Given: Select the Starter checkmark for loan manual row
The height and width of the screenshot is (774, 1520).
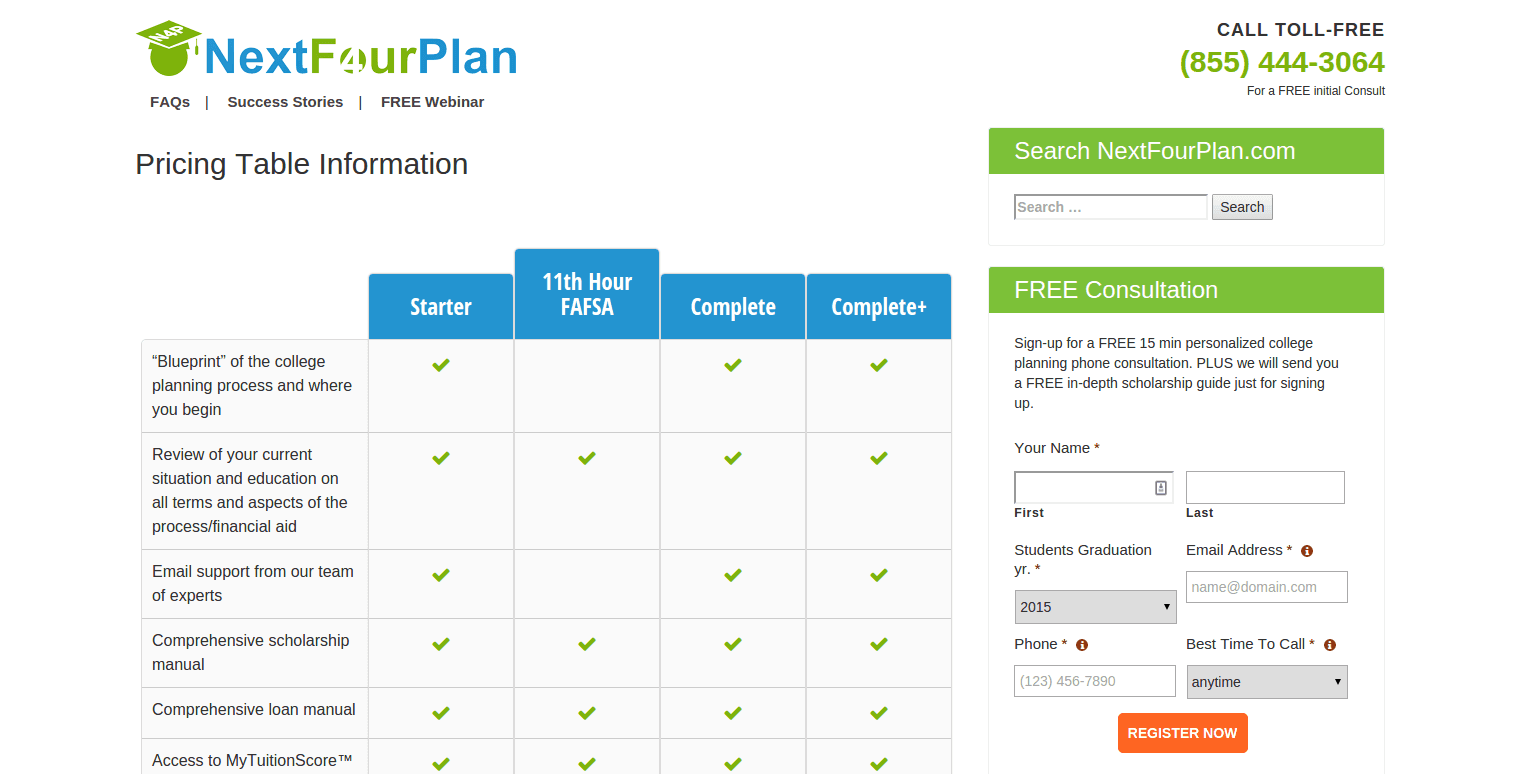Looking at the screenshot, I should pos(440,713).
